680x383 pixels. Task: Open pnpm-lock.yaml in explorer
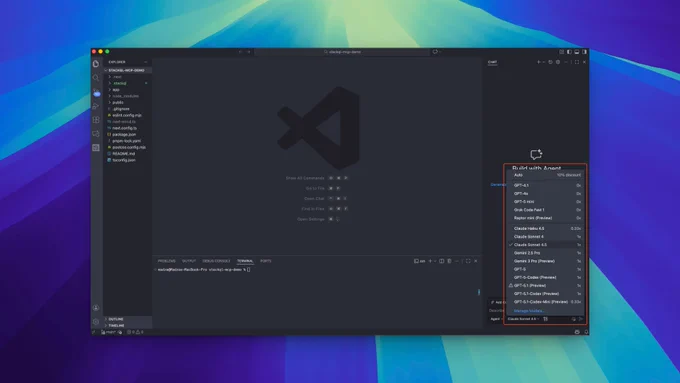128,141
